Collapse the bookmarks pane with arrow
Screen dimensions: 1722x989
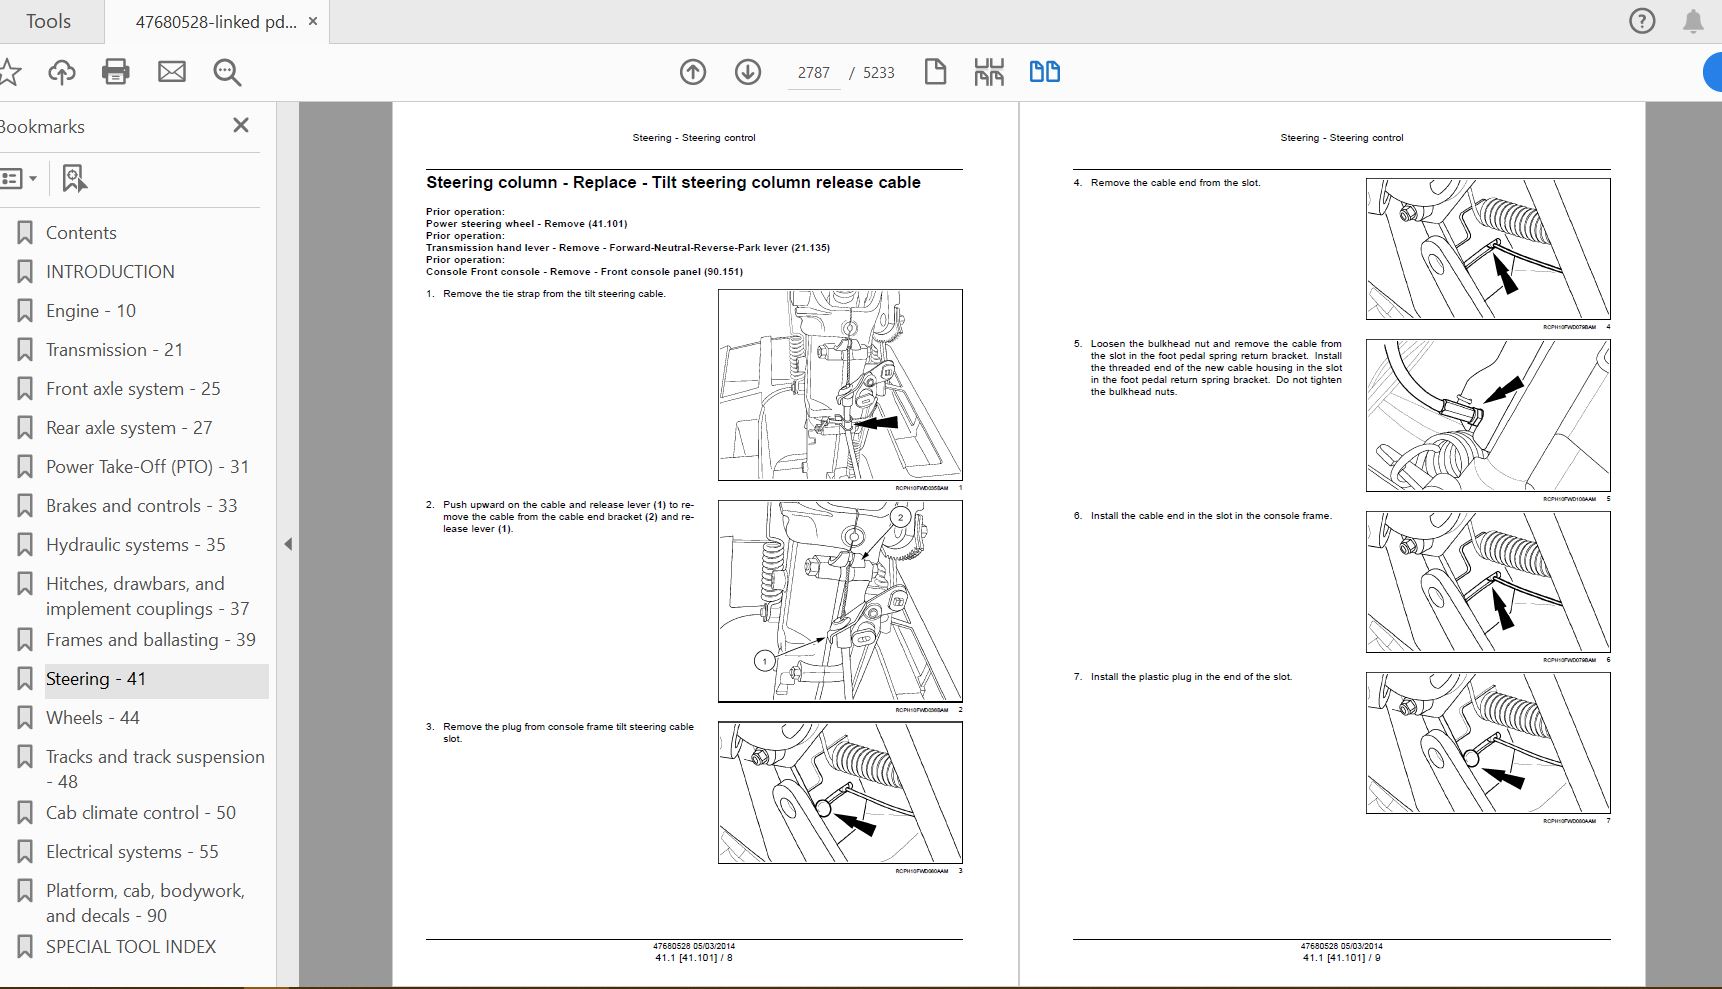point(288,544)
